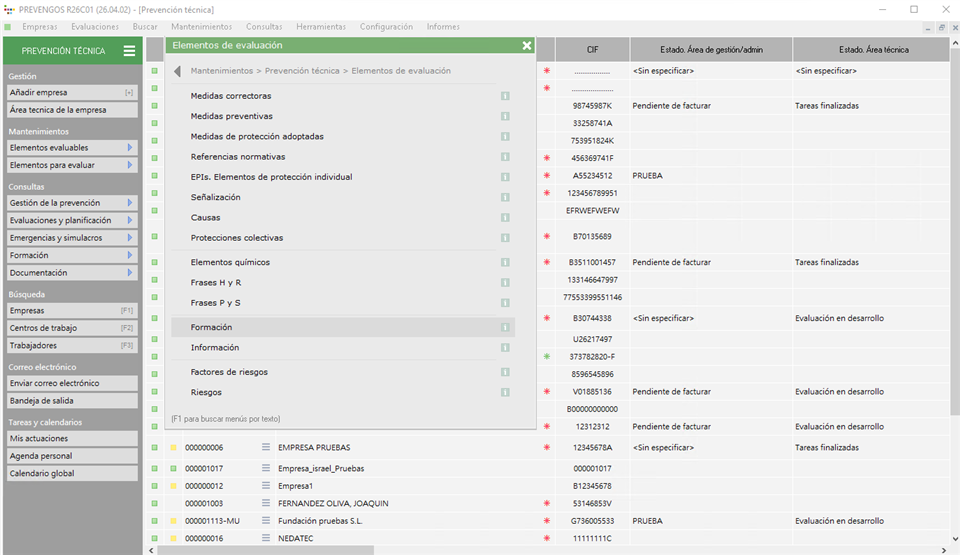Click info icon beside Señalización
The width and height of the screenshot is (960, 555).
tap(505, 198)
